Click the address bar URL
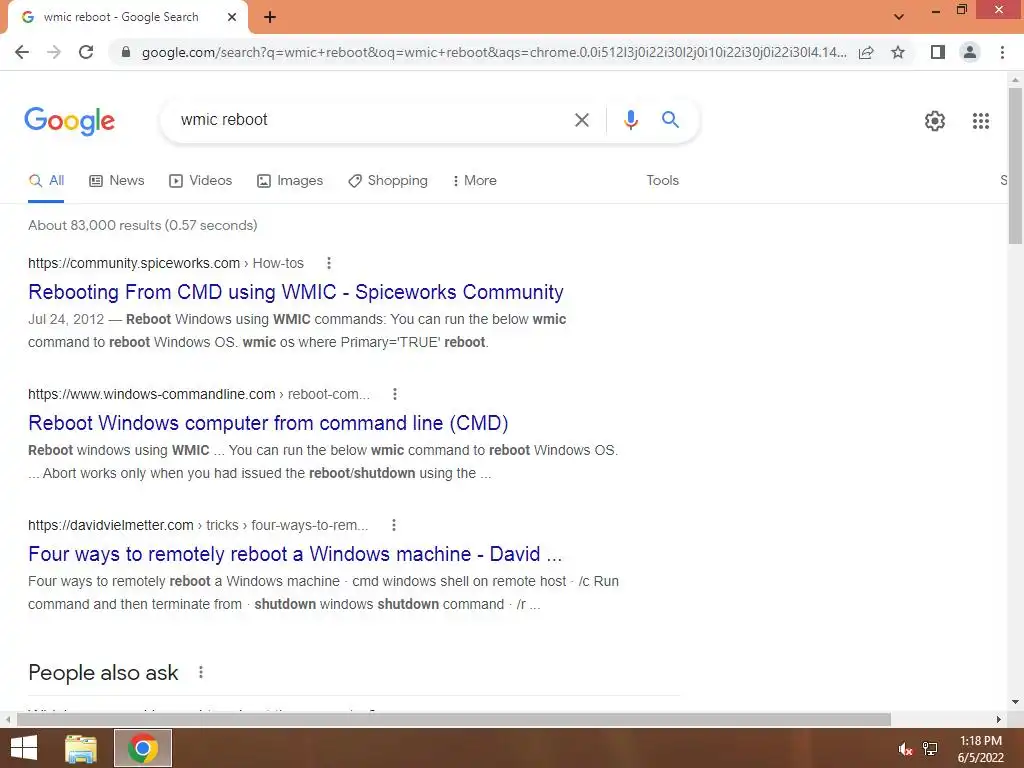The width and height of the screenshot is (1024, 768). pos(494,52)
